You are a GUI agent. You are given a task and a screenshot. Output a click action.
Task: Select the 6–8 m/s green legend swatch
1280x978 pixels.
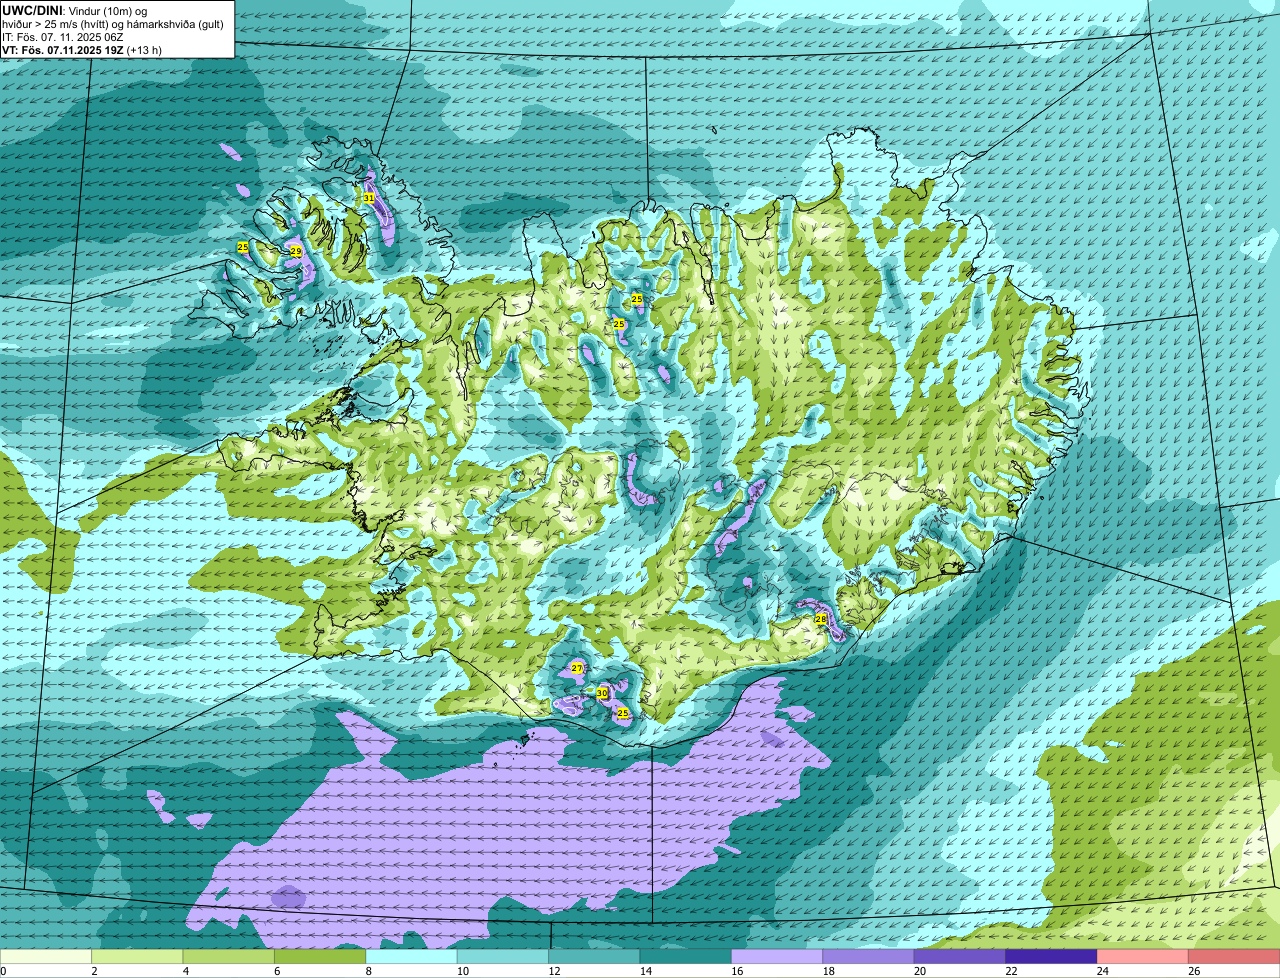pyautogui.click(x=320, y=957)
